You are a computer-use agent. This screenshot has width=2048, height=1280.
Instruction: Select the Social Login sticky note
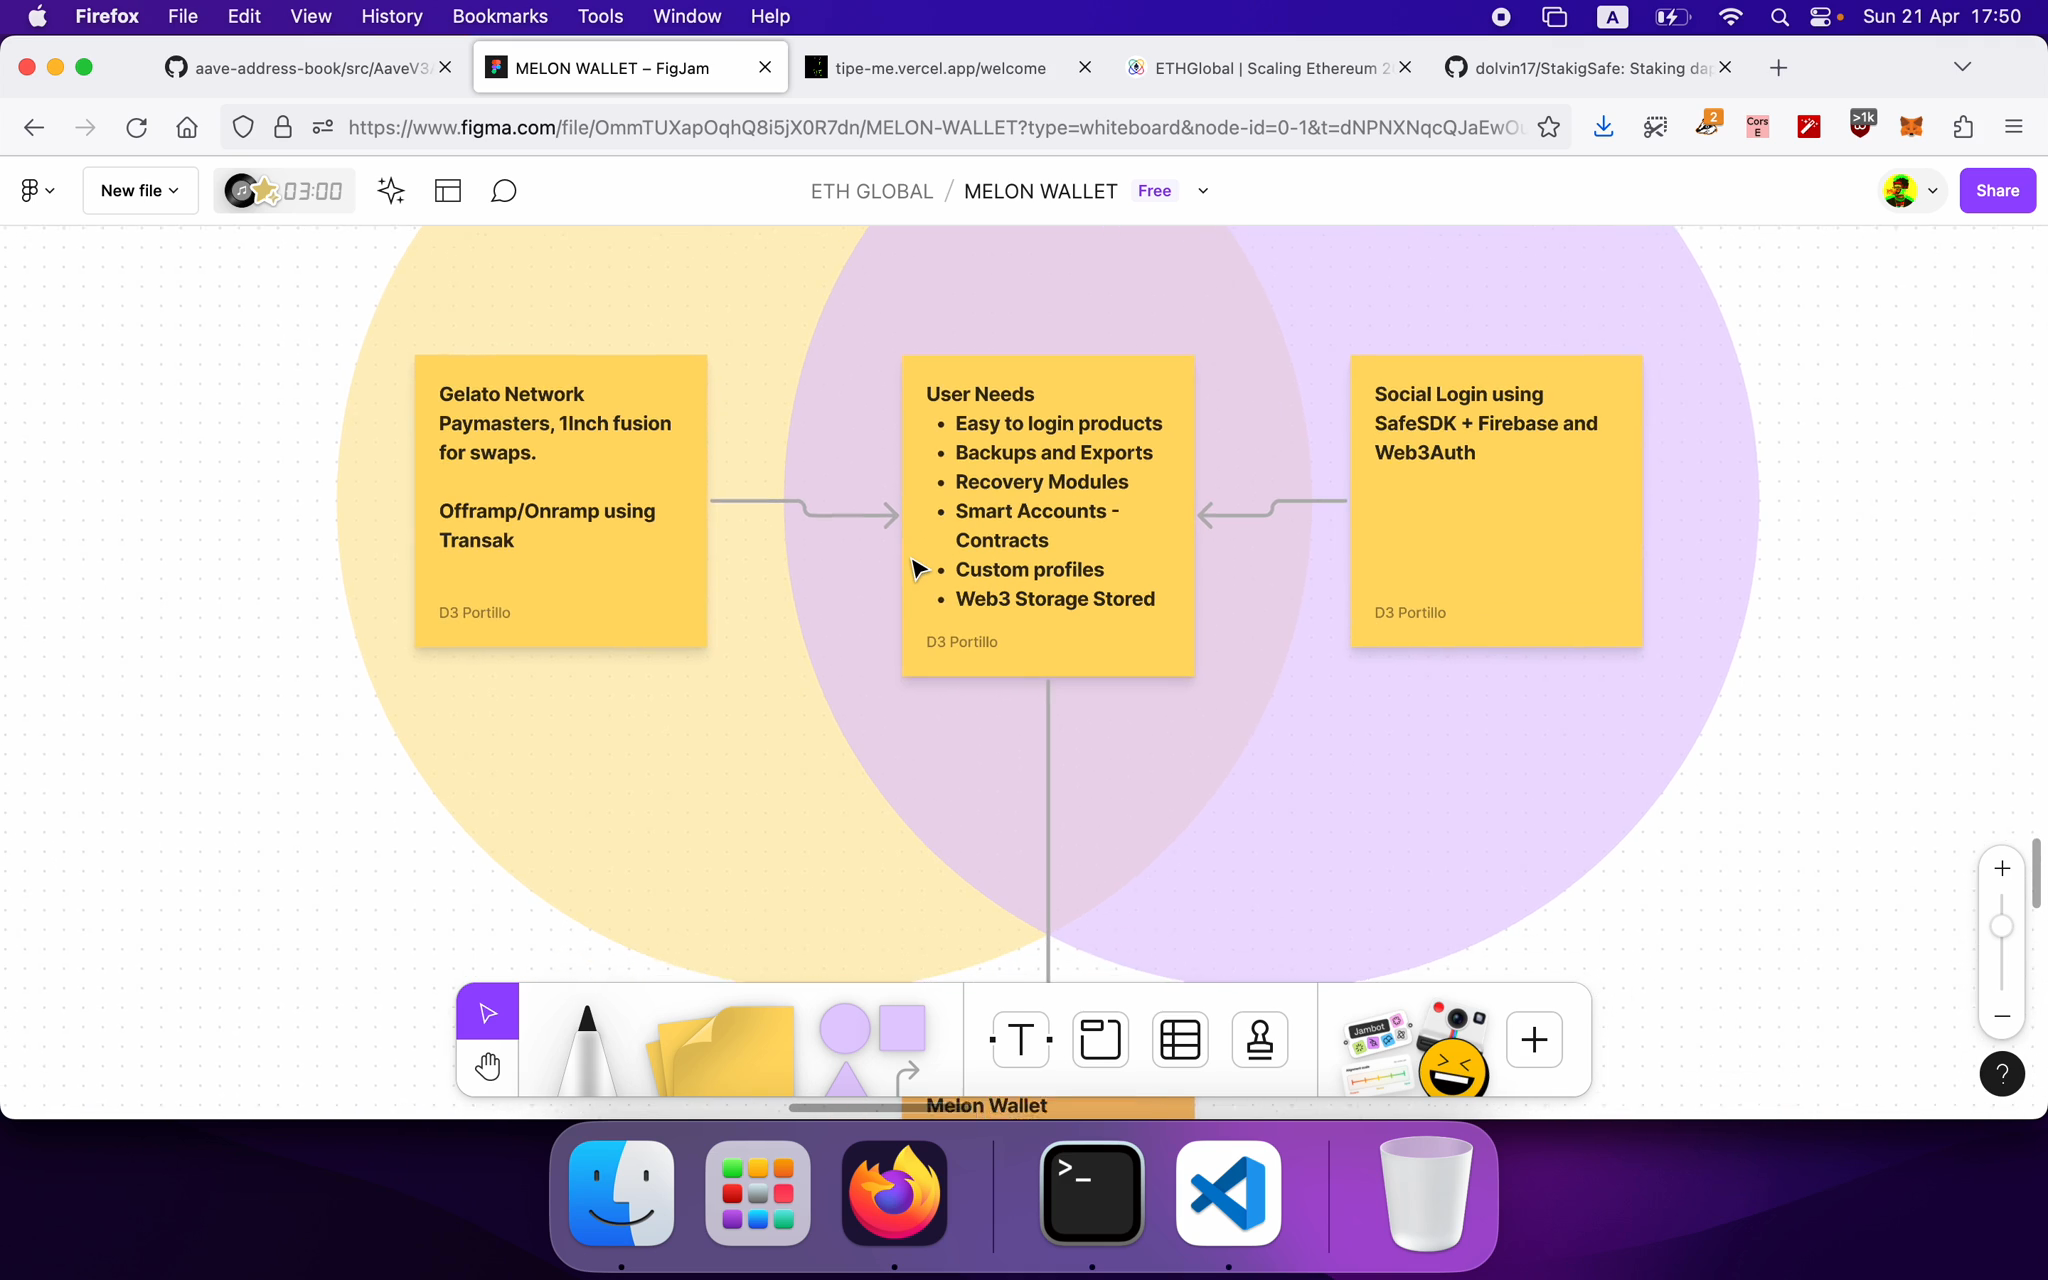click(x=1496, y=501)
